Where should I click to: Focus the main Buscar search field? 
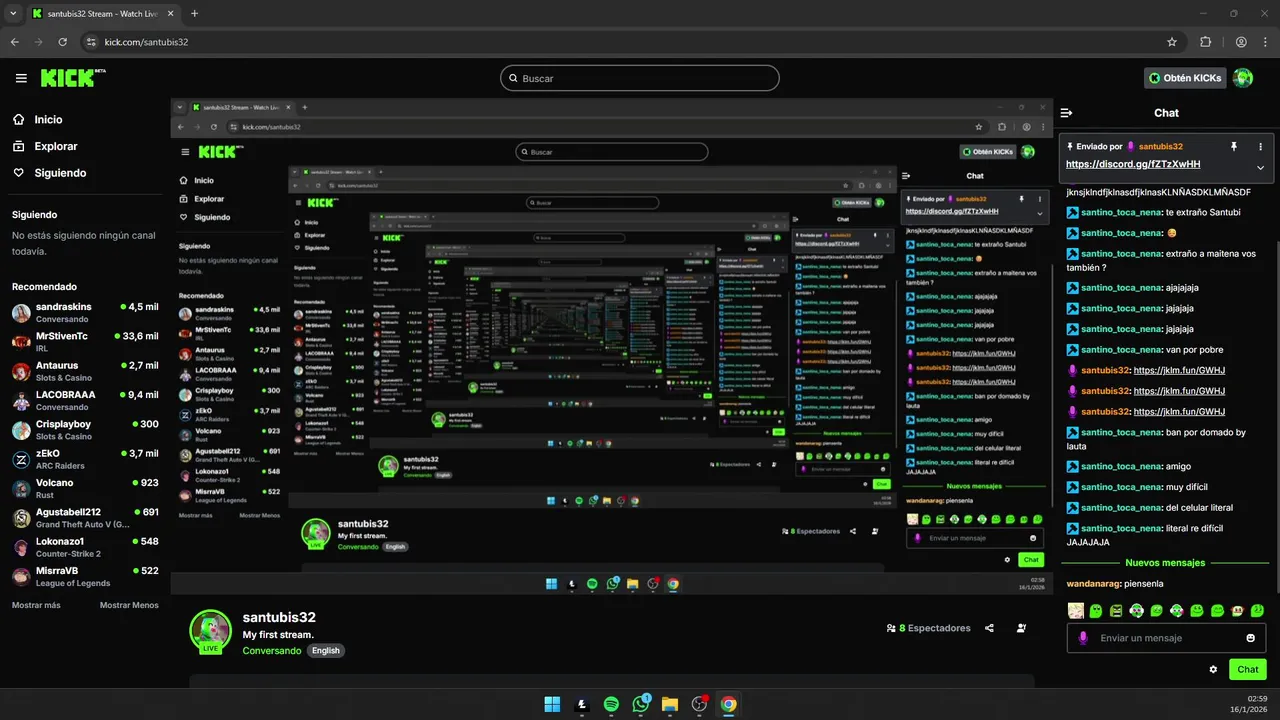pos(640,78)
